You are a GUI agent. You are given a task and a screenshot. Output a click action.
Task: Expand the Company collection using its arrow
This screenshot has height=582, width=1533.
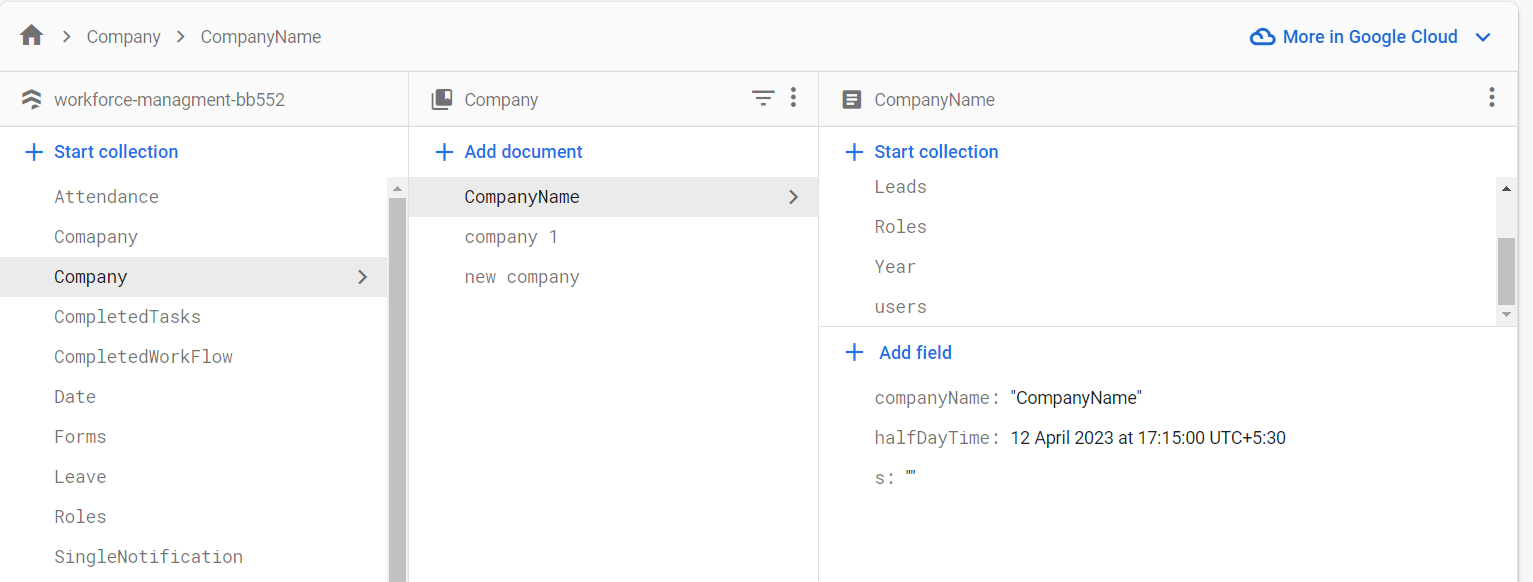pos(363,276)
